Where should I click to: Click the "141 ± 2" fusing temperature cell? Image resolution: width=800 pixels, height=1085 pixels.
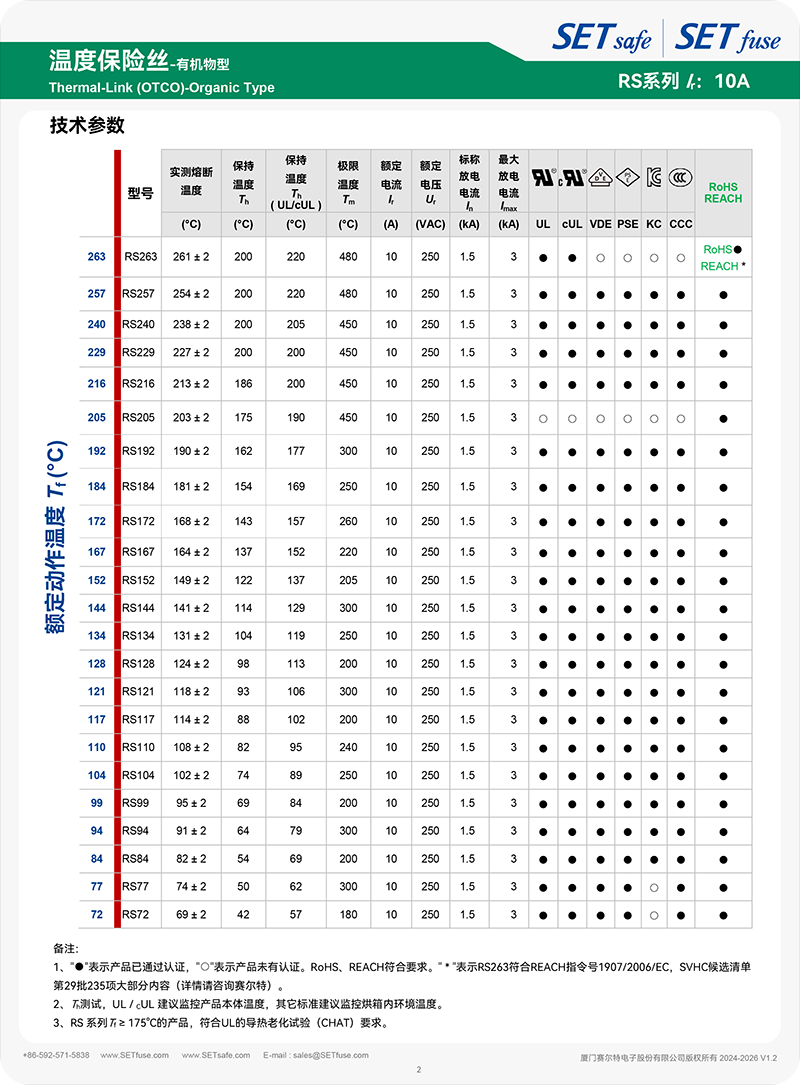(x=191, y=608)
